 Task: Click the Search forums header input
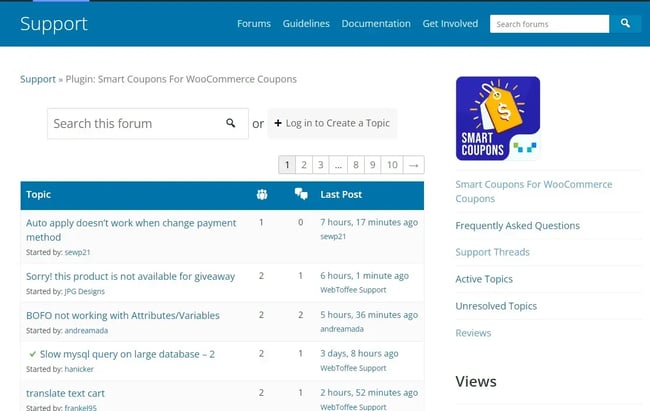[549, 23]
